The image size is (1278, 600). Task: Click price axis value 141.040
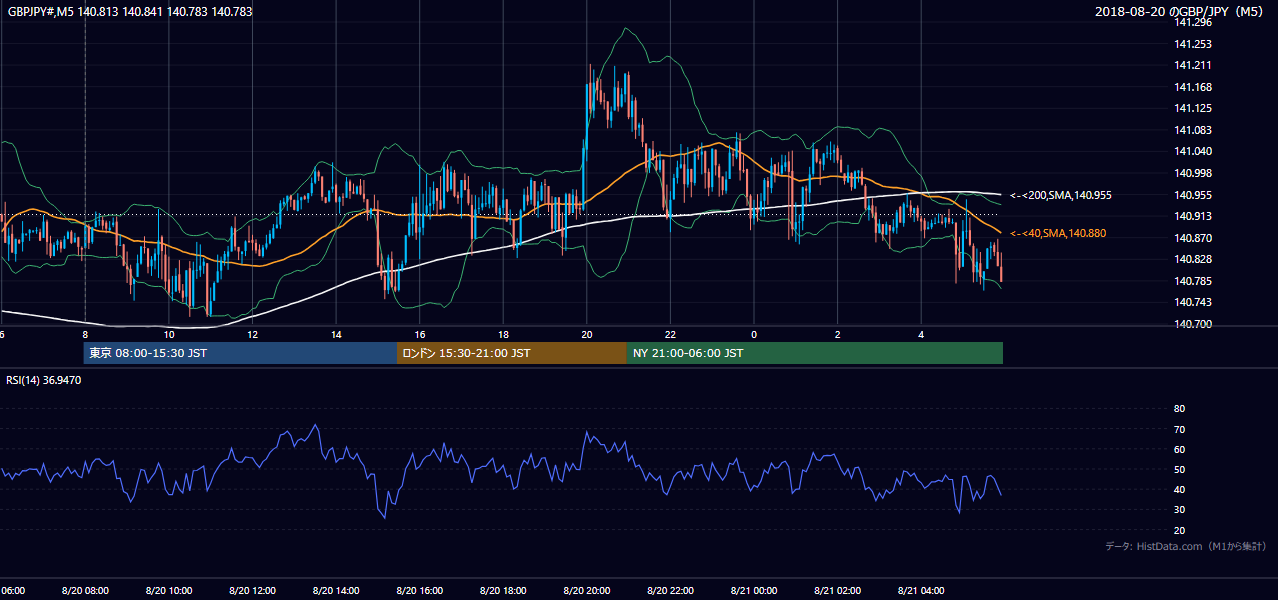tap(1193, 151)
